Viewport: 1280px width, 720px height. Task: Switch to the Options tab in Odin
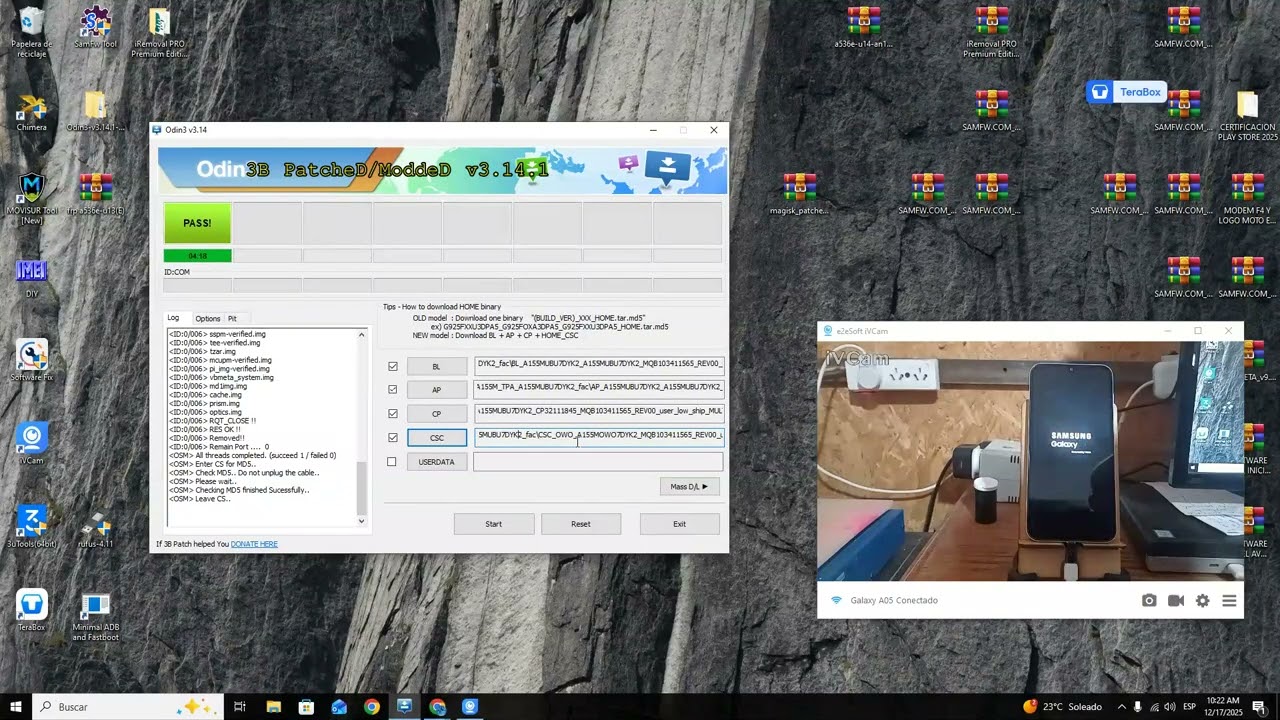(x=207, y=319)
